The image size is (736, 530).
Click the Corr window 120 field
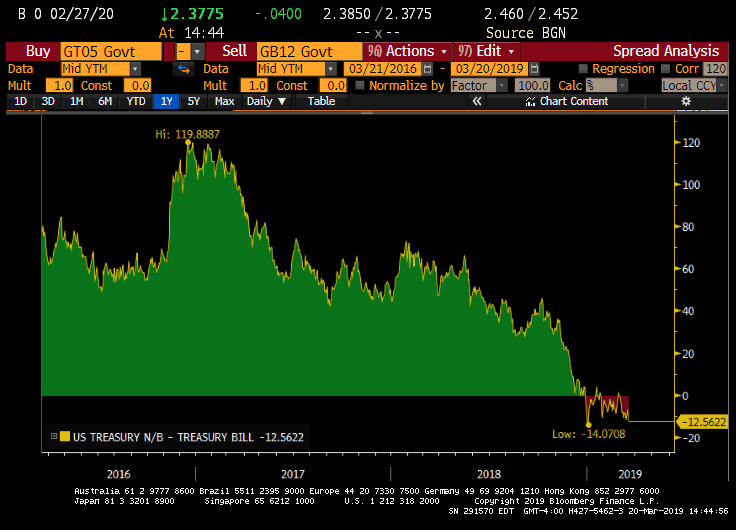point(715,69)
